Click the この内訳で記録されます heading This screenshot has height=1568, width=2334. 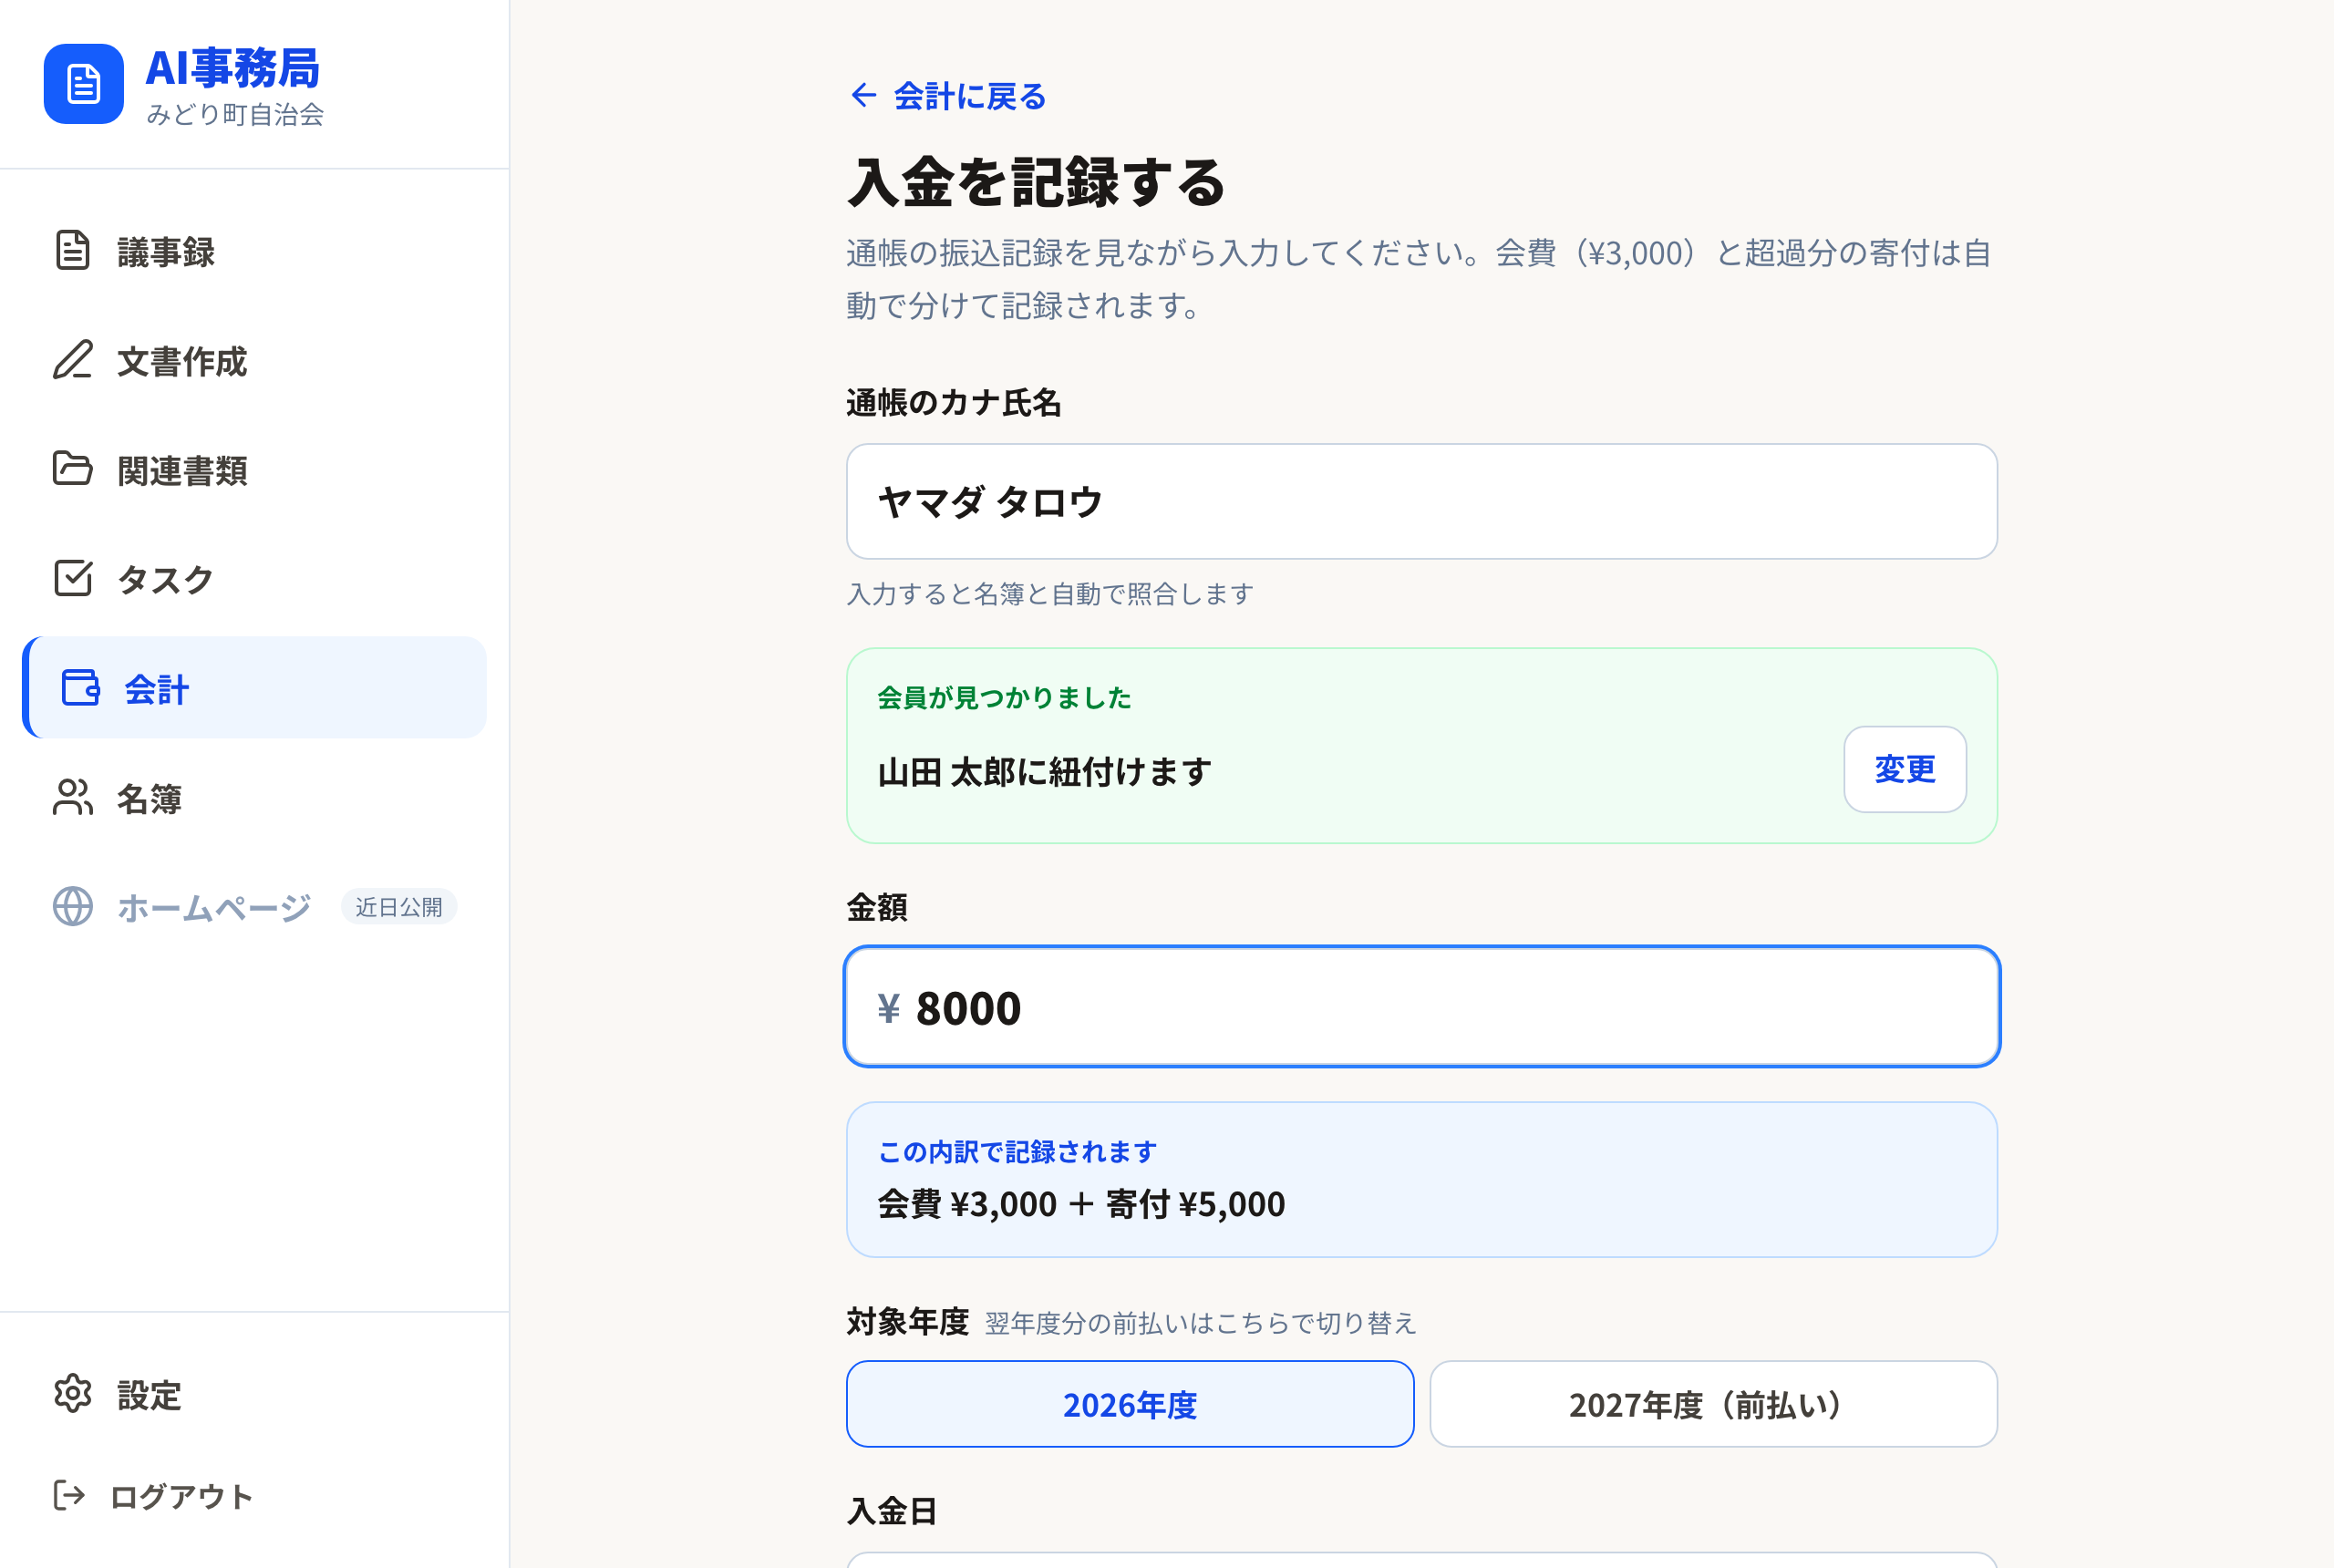1017,1152
